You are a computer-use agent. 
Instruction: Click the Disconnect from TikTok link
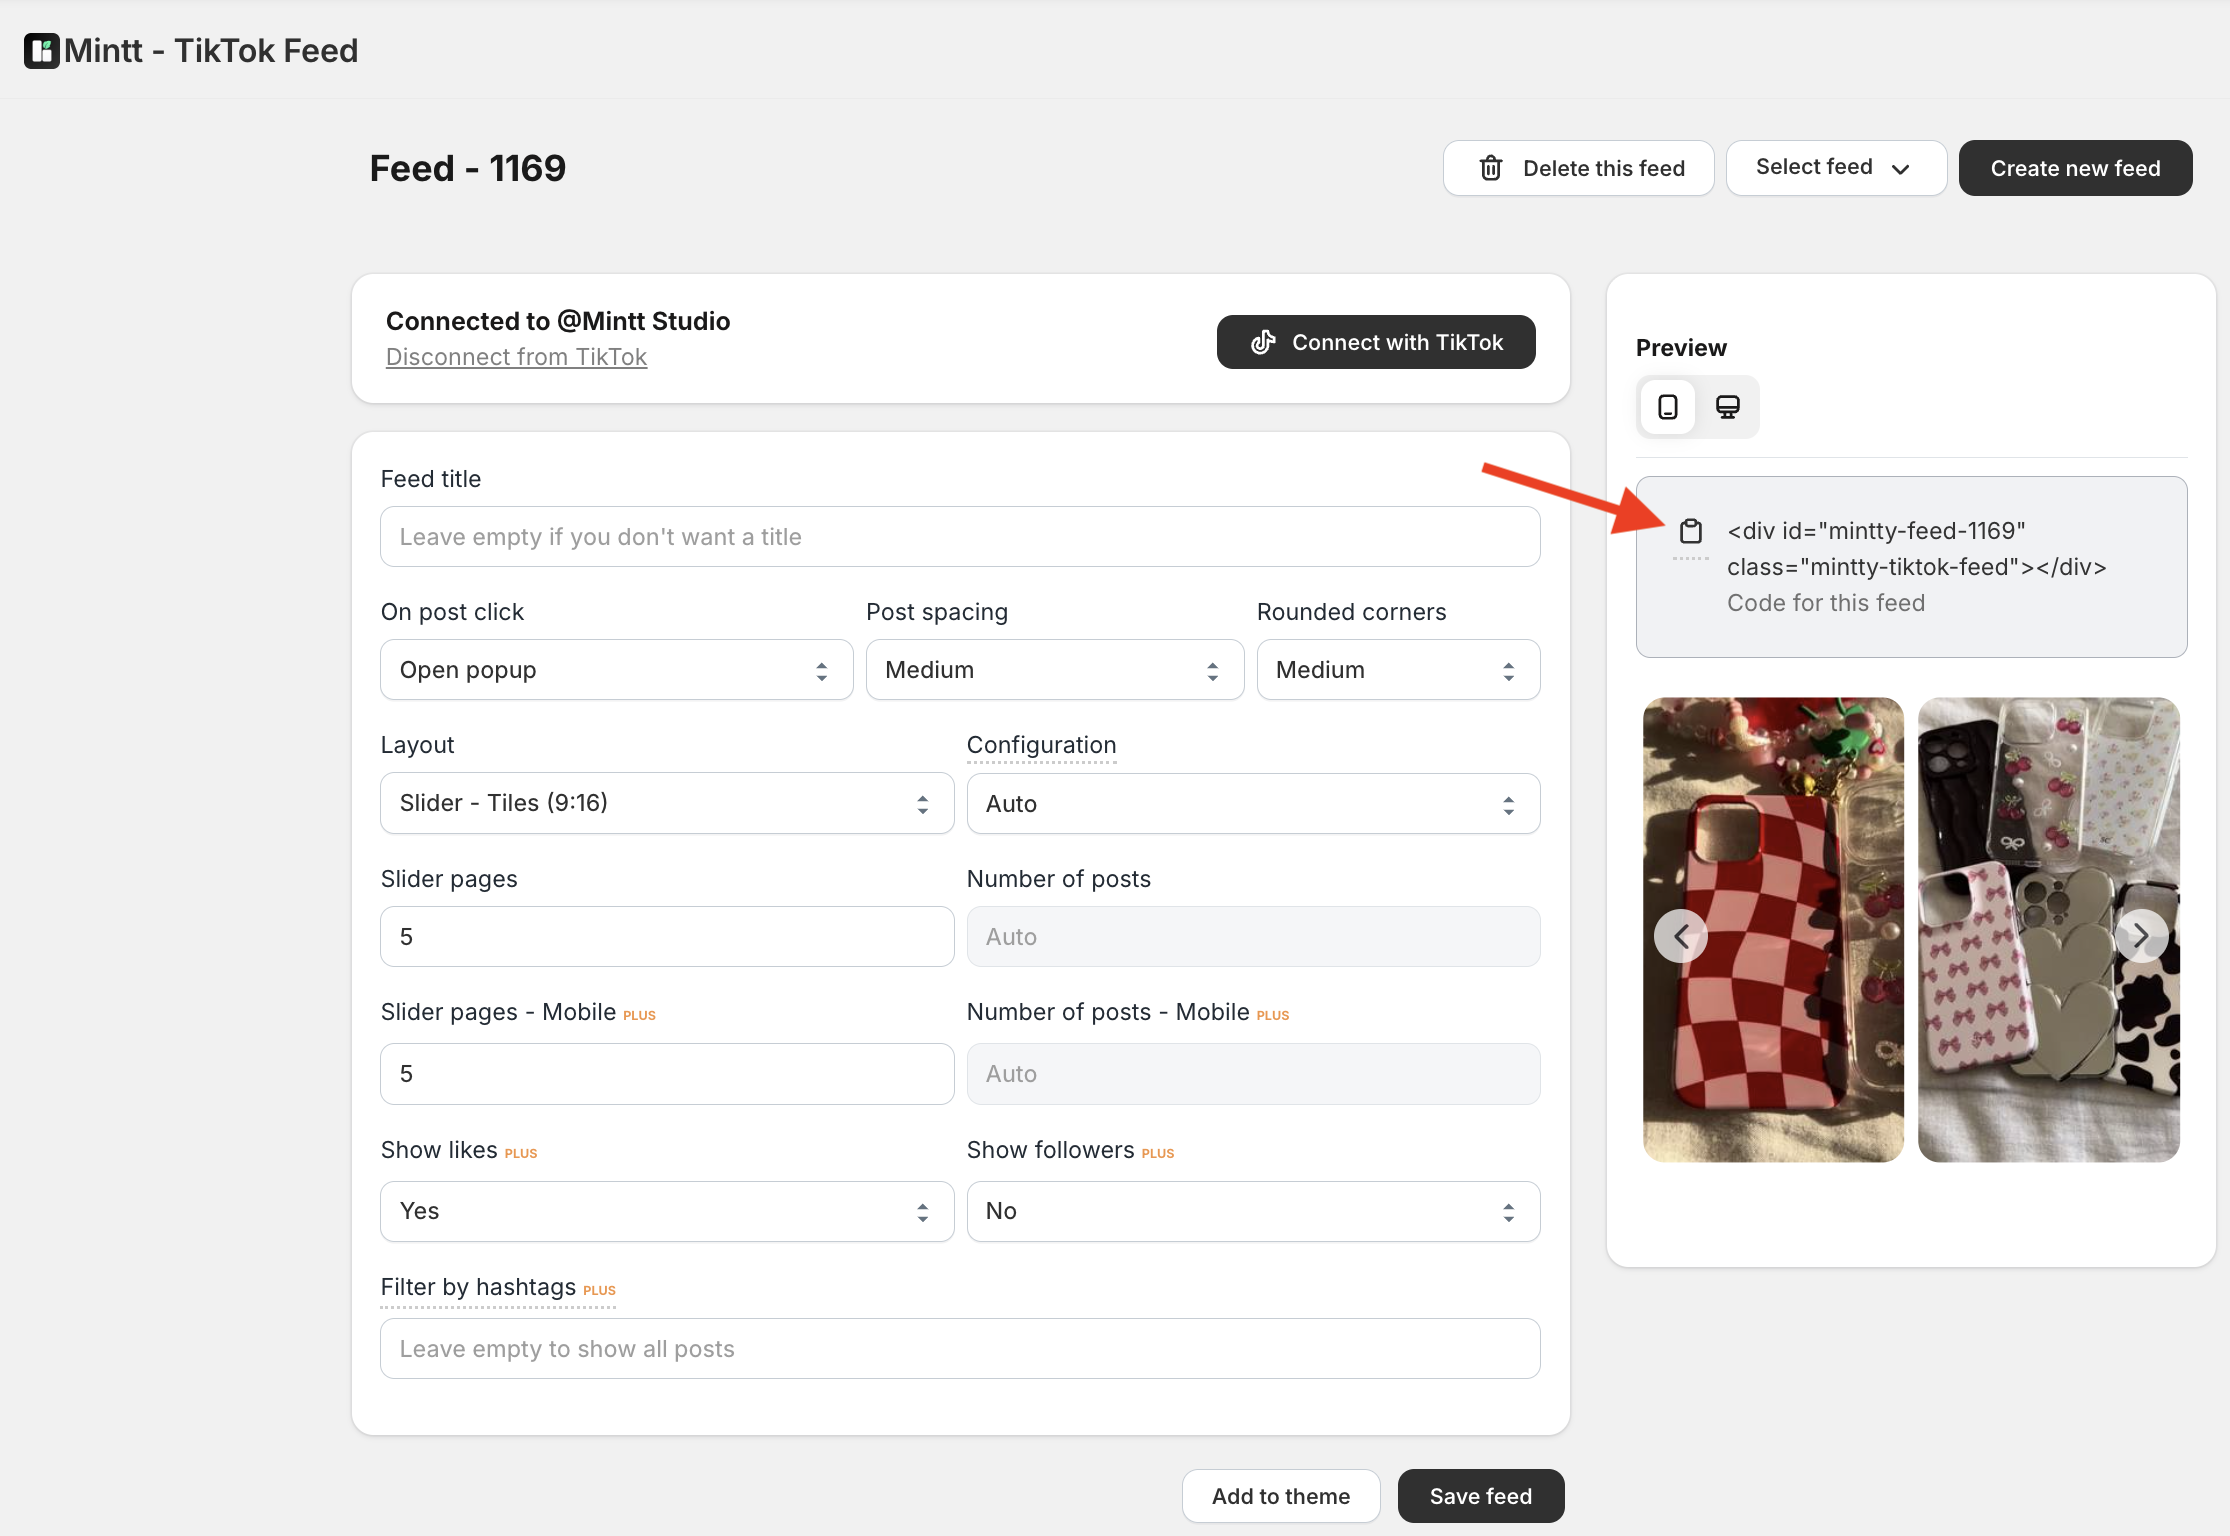coord(516,356)
